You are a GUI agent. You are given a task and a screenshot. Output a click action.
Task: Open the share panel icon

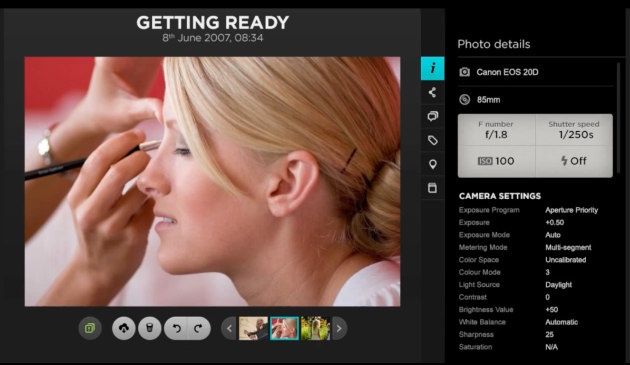click(432, 92)
